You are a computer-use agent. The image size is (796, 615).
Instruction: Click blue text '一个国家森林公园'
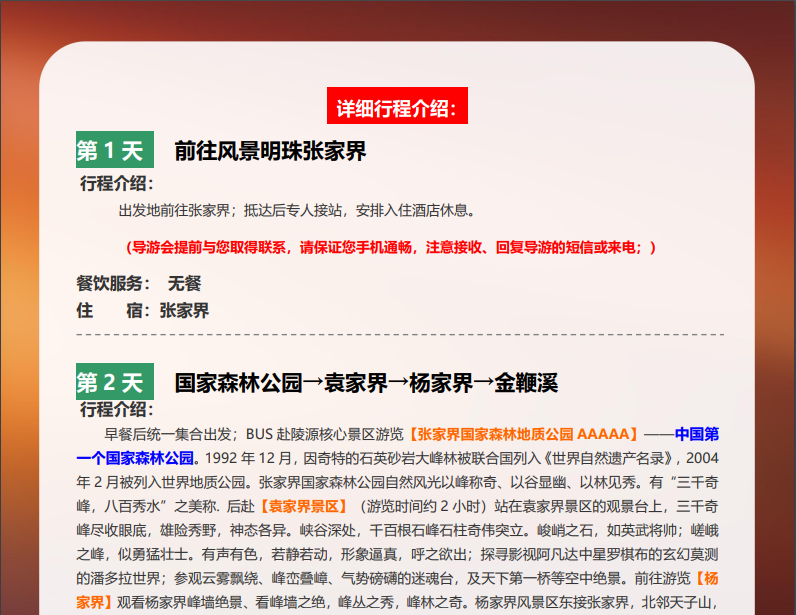[x=135, y=458]
